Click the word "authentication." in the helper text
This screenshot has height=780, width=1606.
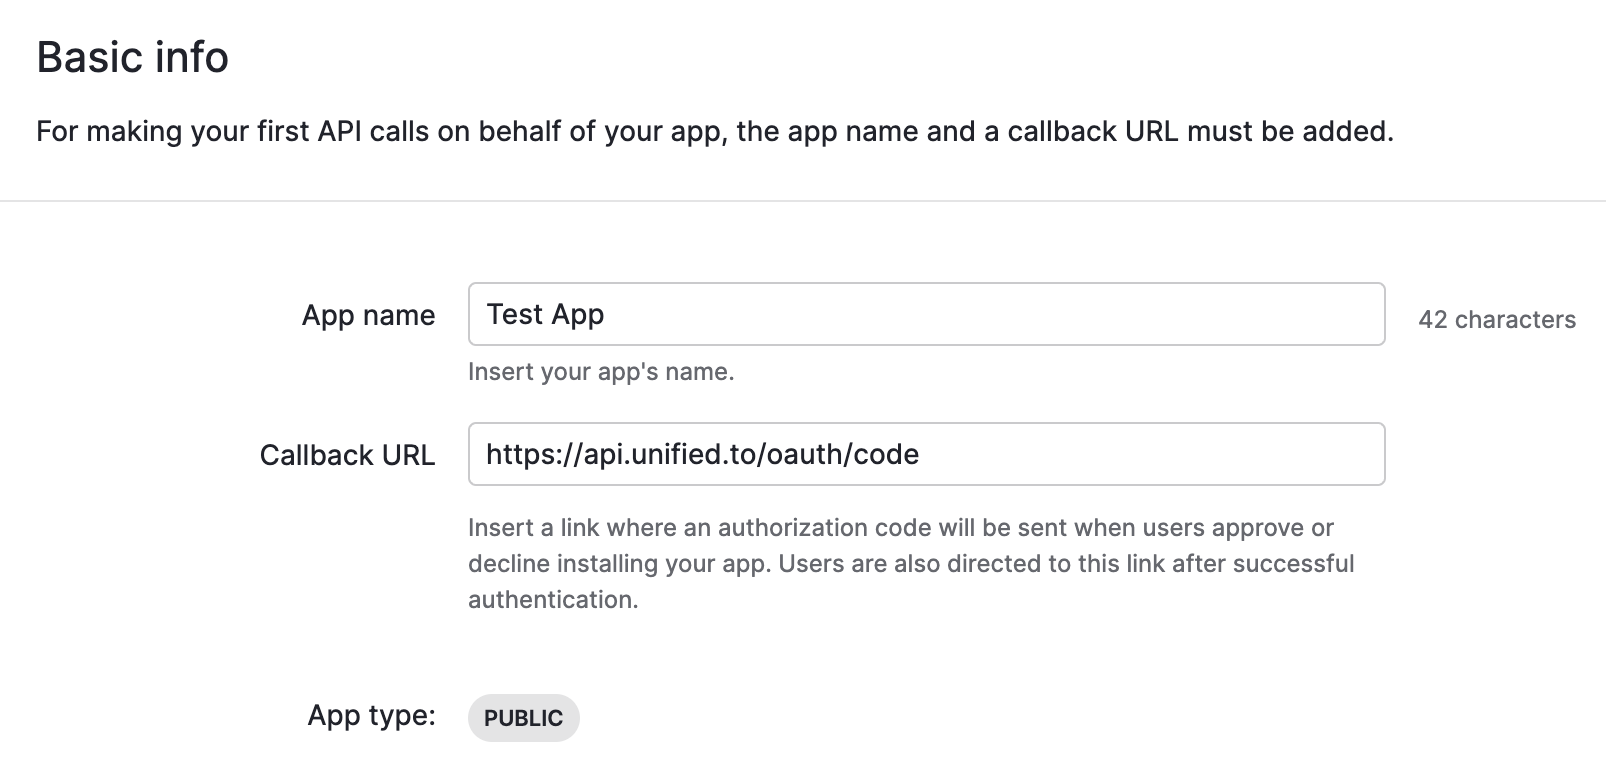click(553, 600)
